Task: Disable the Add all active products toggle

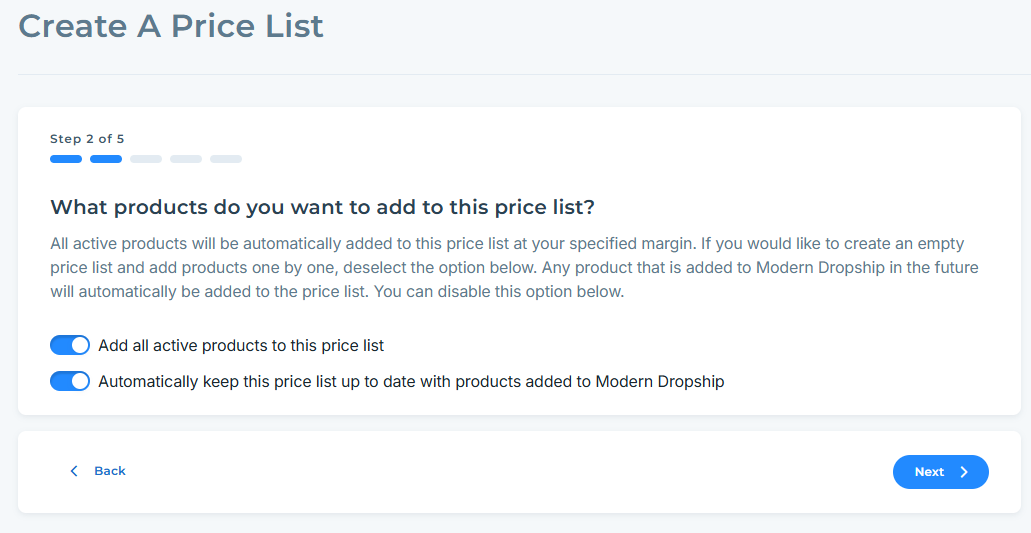Action: (70, 345)
